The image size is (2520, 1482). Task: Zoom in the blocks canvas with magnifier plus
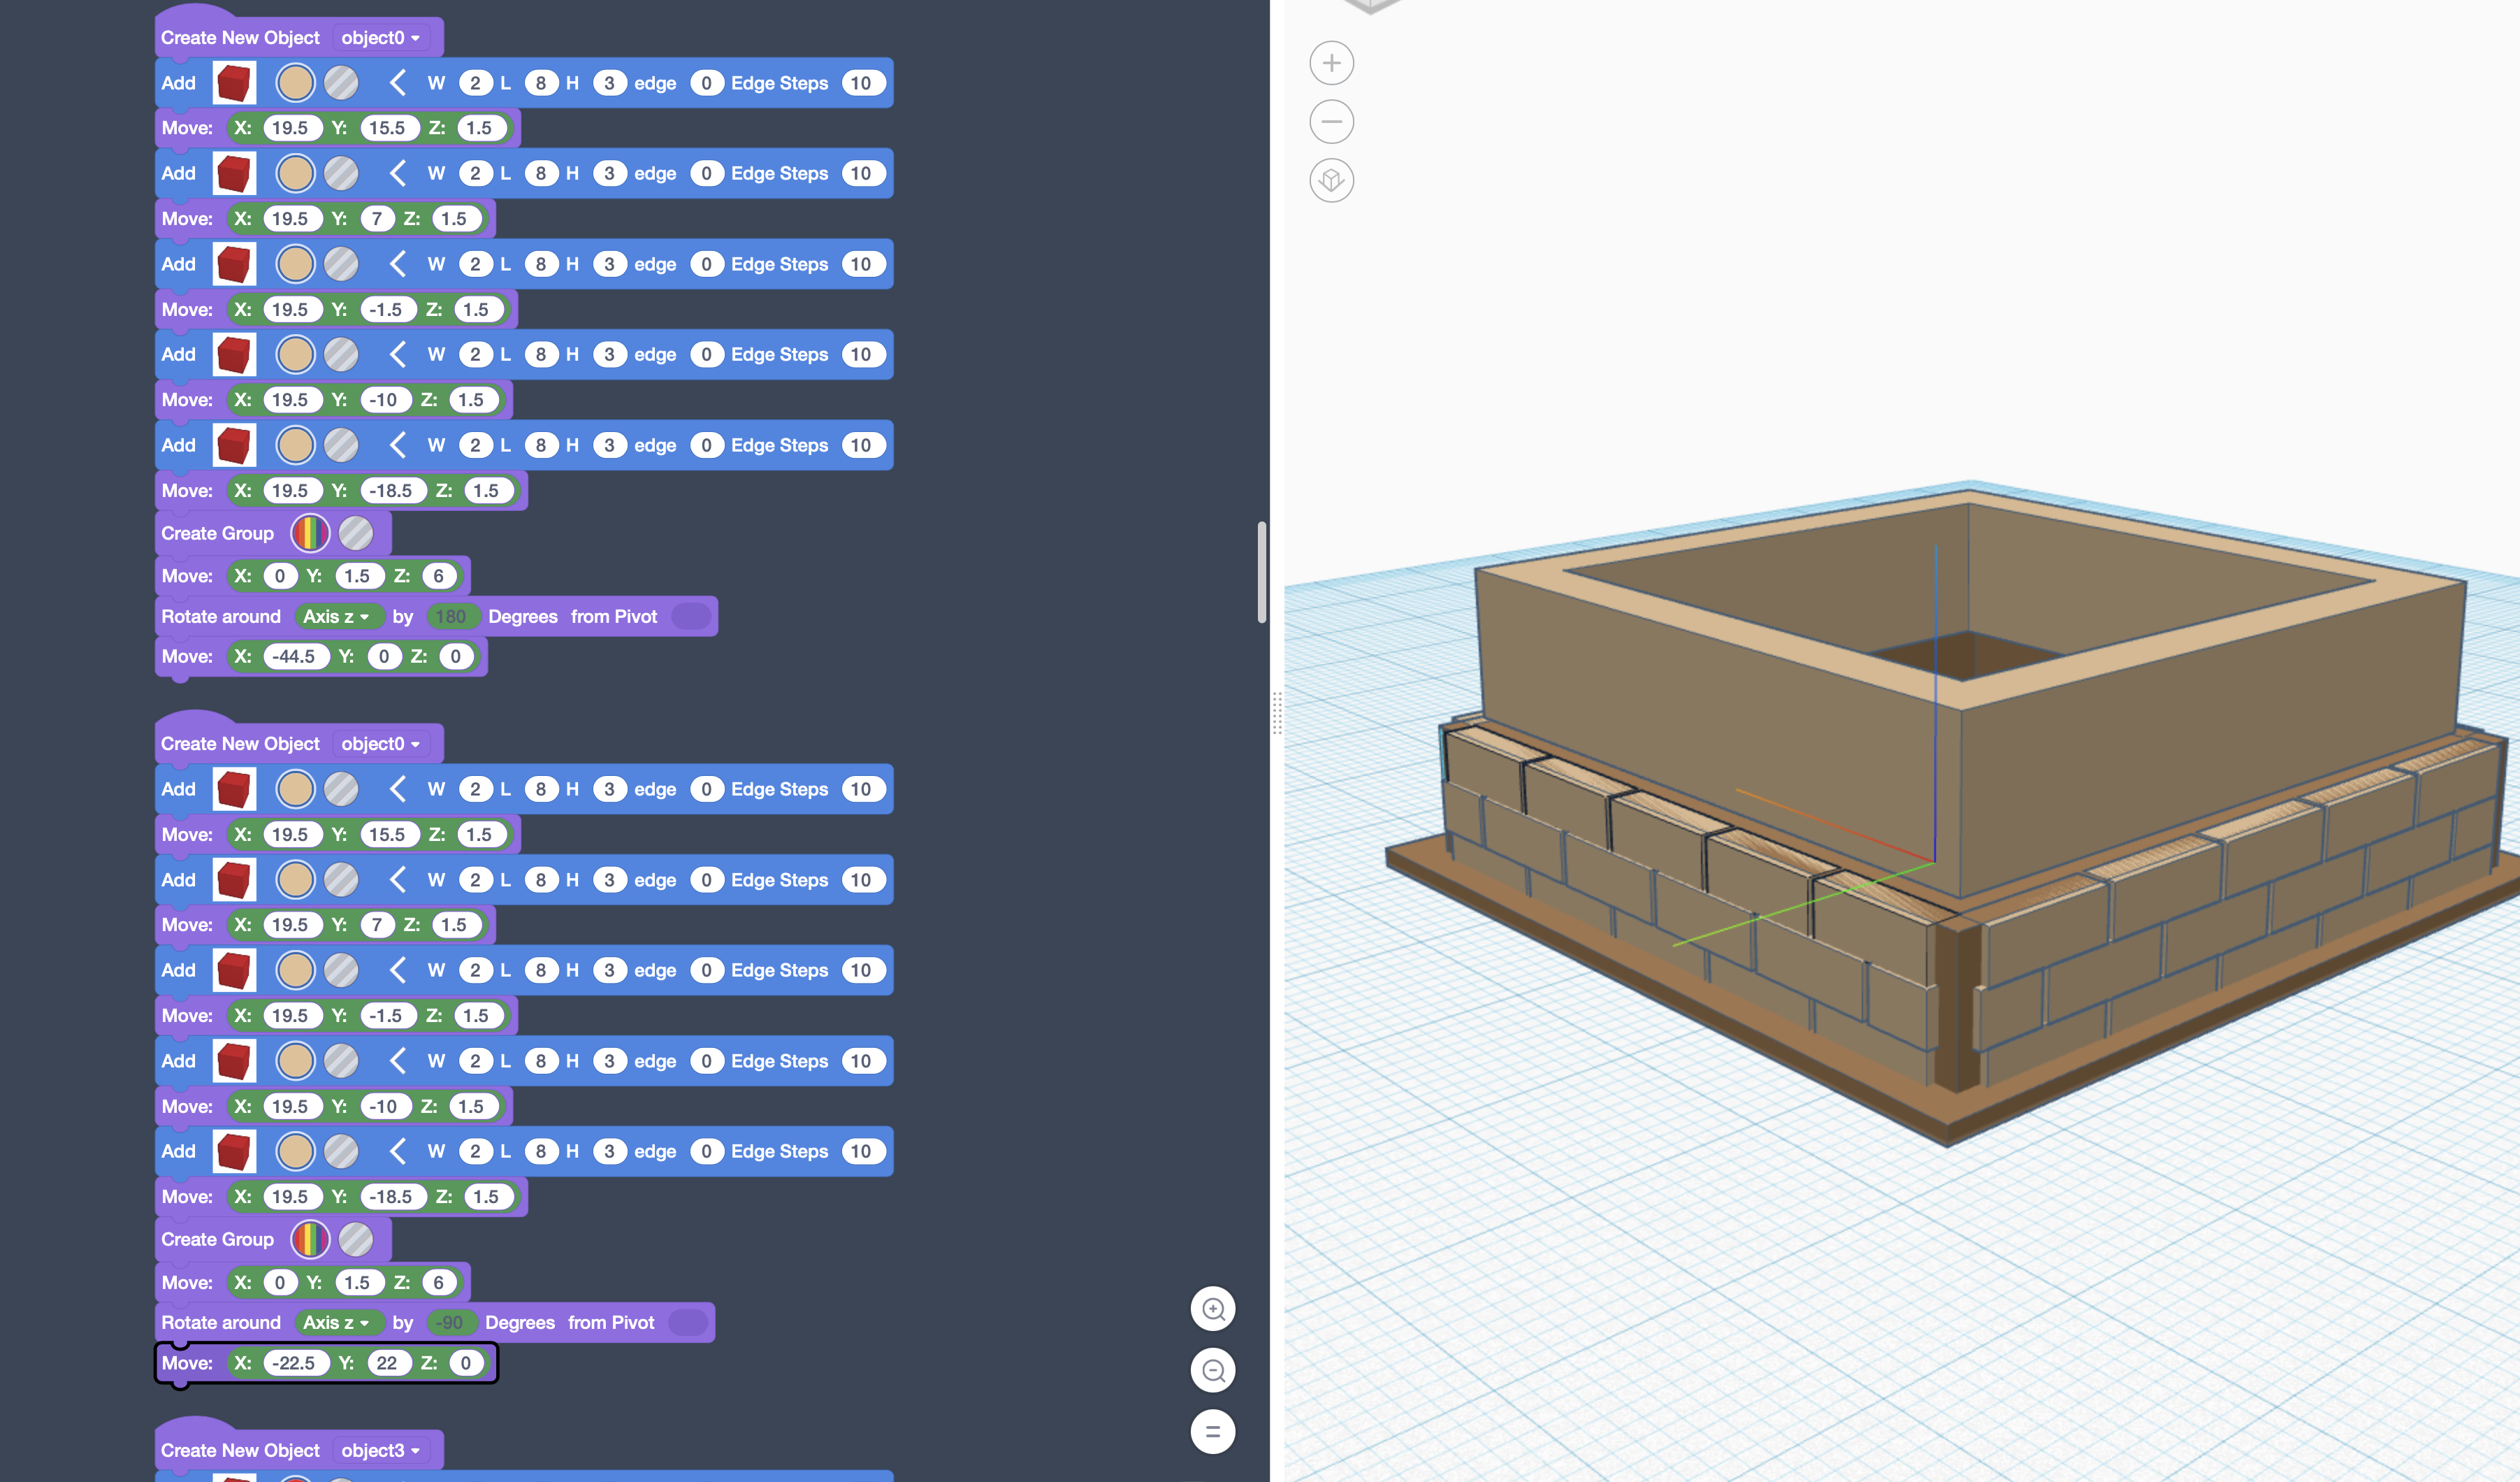[1213, 1309]
